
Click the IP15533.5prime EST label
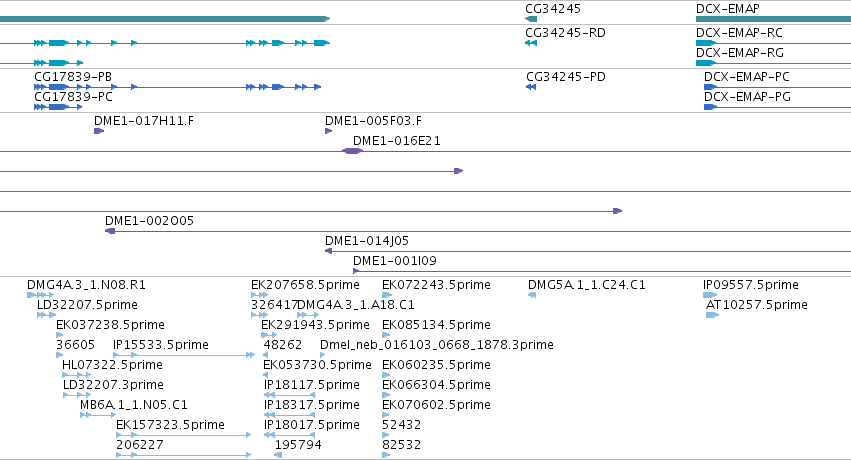click(161, 344)
